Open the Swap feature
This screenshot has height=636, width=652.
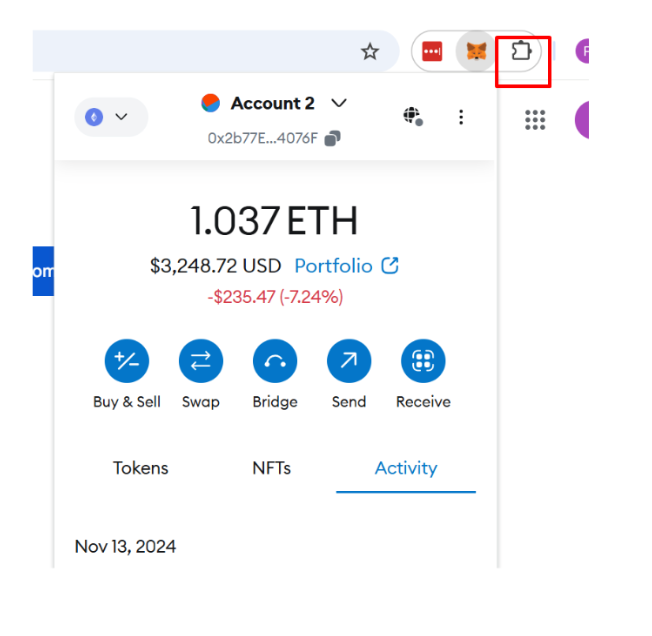click(201, 362)
